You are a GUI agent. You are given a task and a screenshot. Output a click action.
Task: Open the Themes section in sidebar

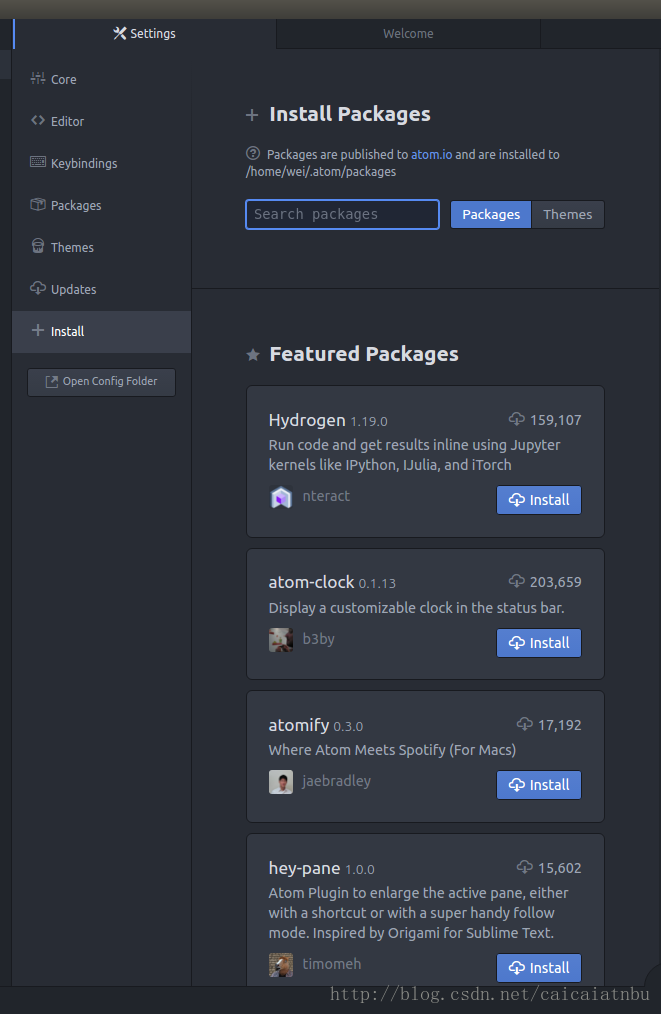click(x=72, y=247)
